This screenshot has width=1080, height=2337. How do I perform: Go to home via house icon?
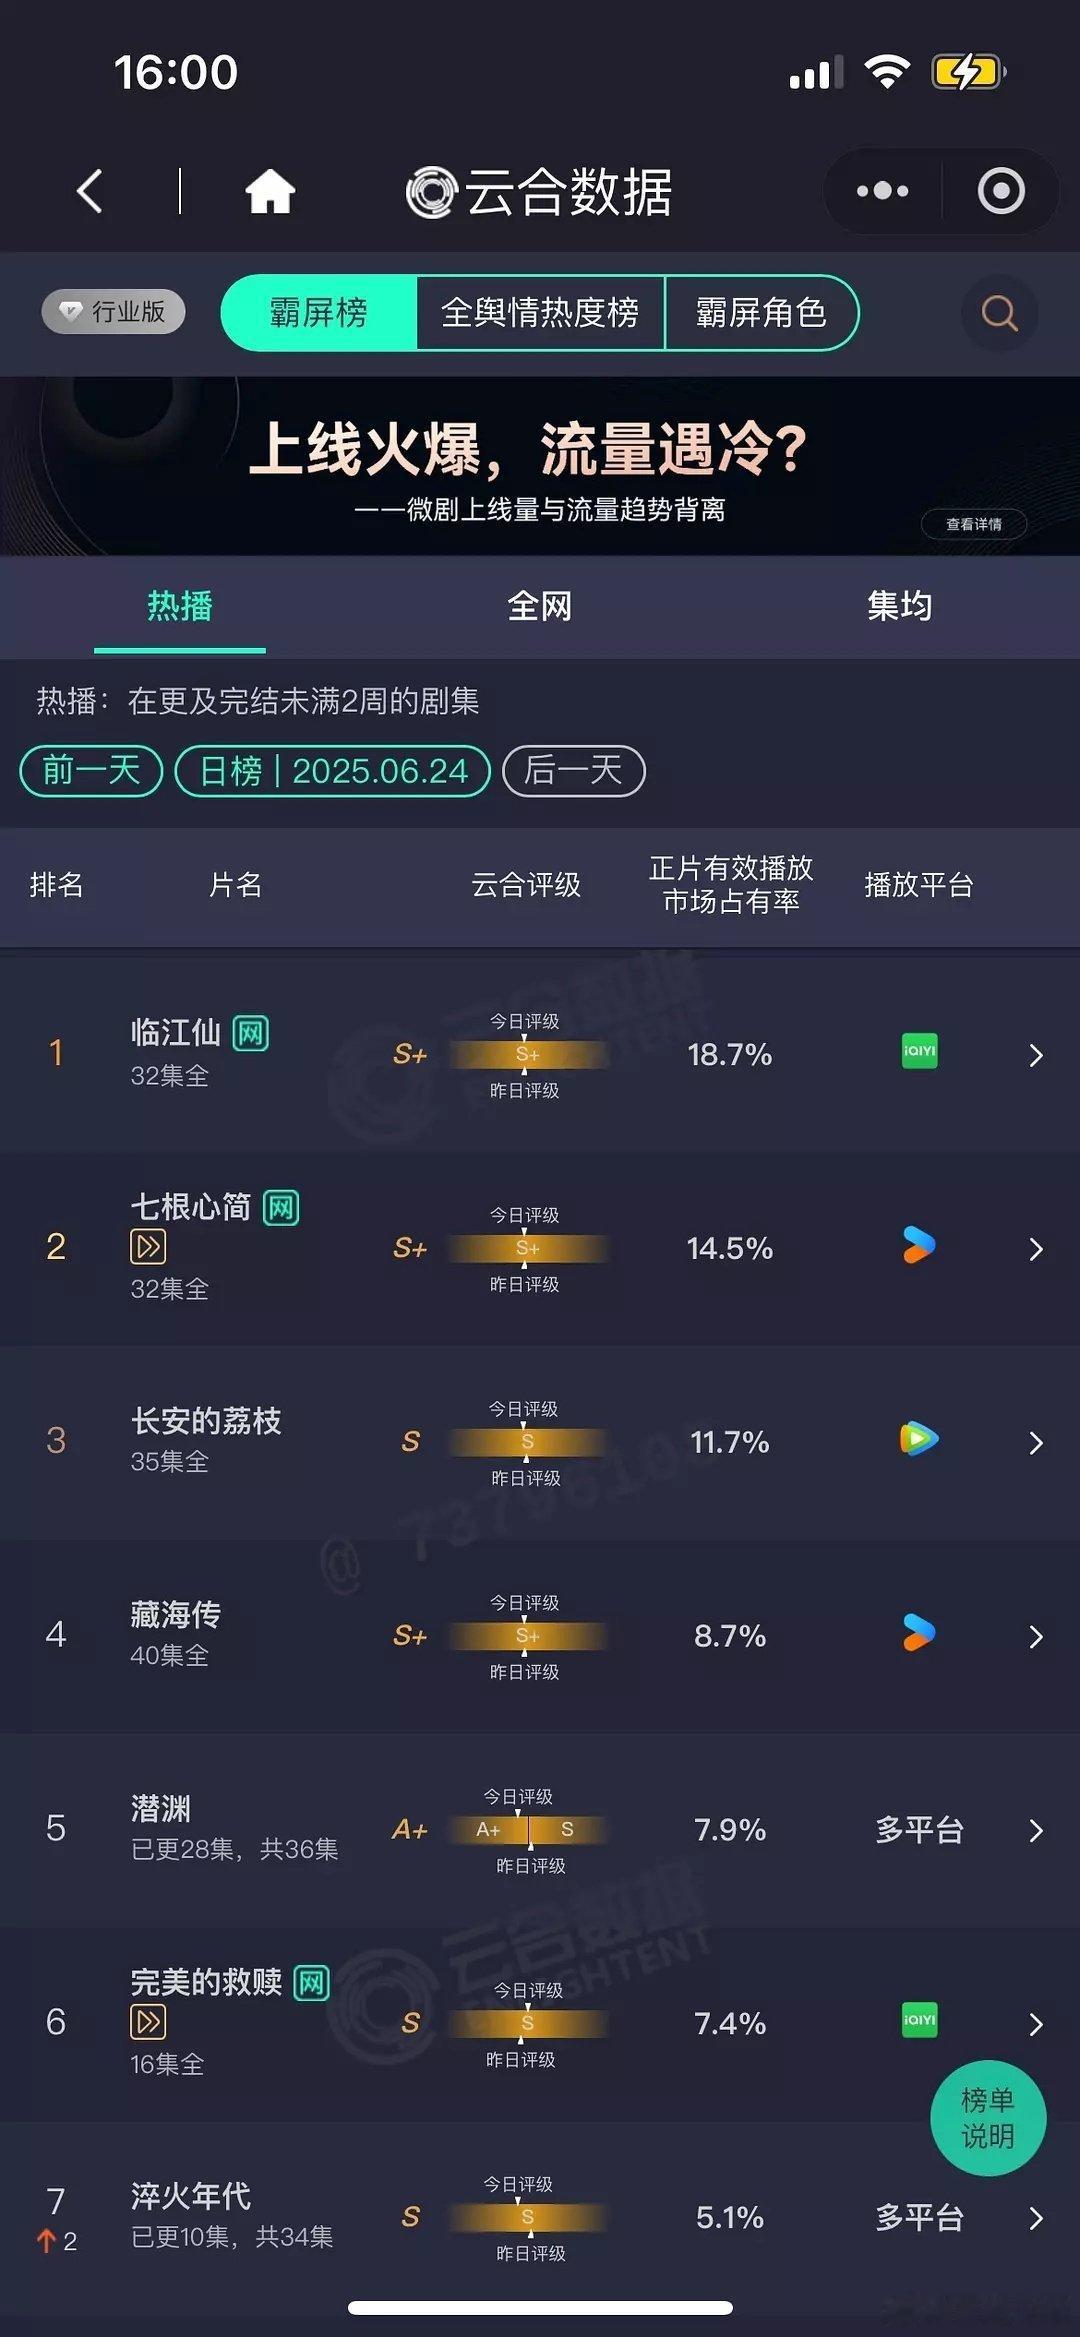[x=270, y=190]
